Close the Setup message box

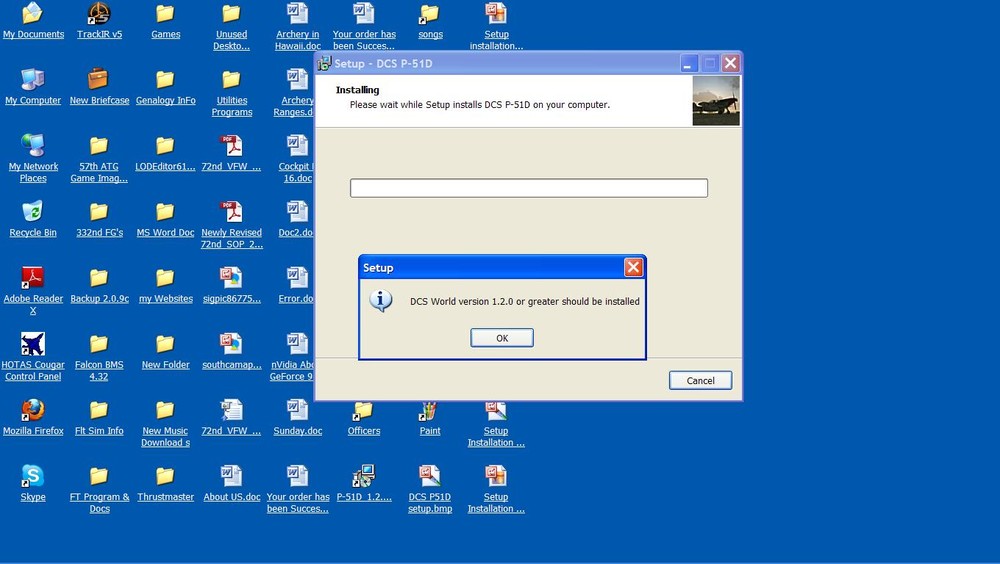coord(633,267)
